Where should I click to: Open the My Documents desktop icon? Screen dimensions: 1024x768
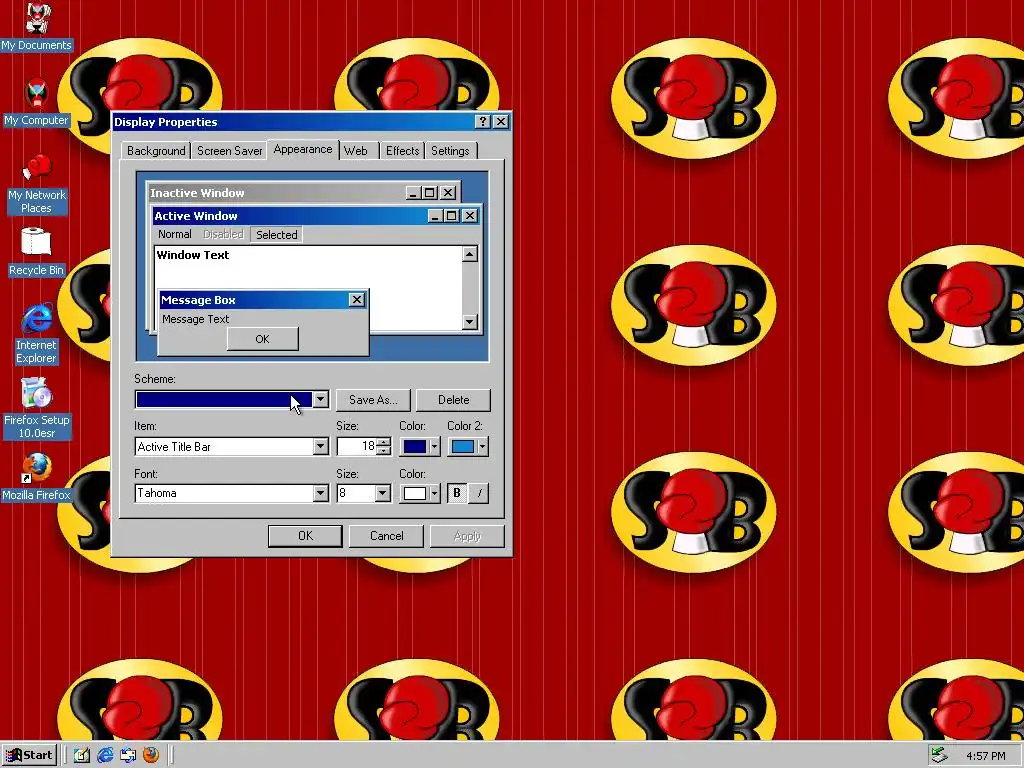pos(37,26)
